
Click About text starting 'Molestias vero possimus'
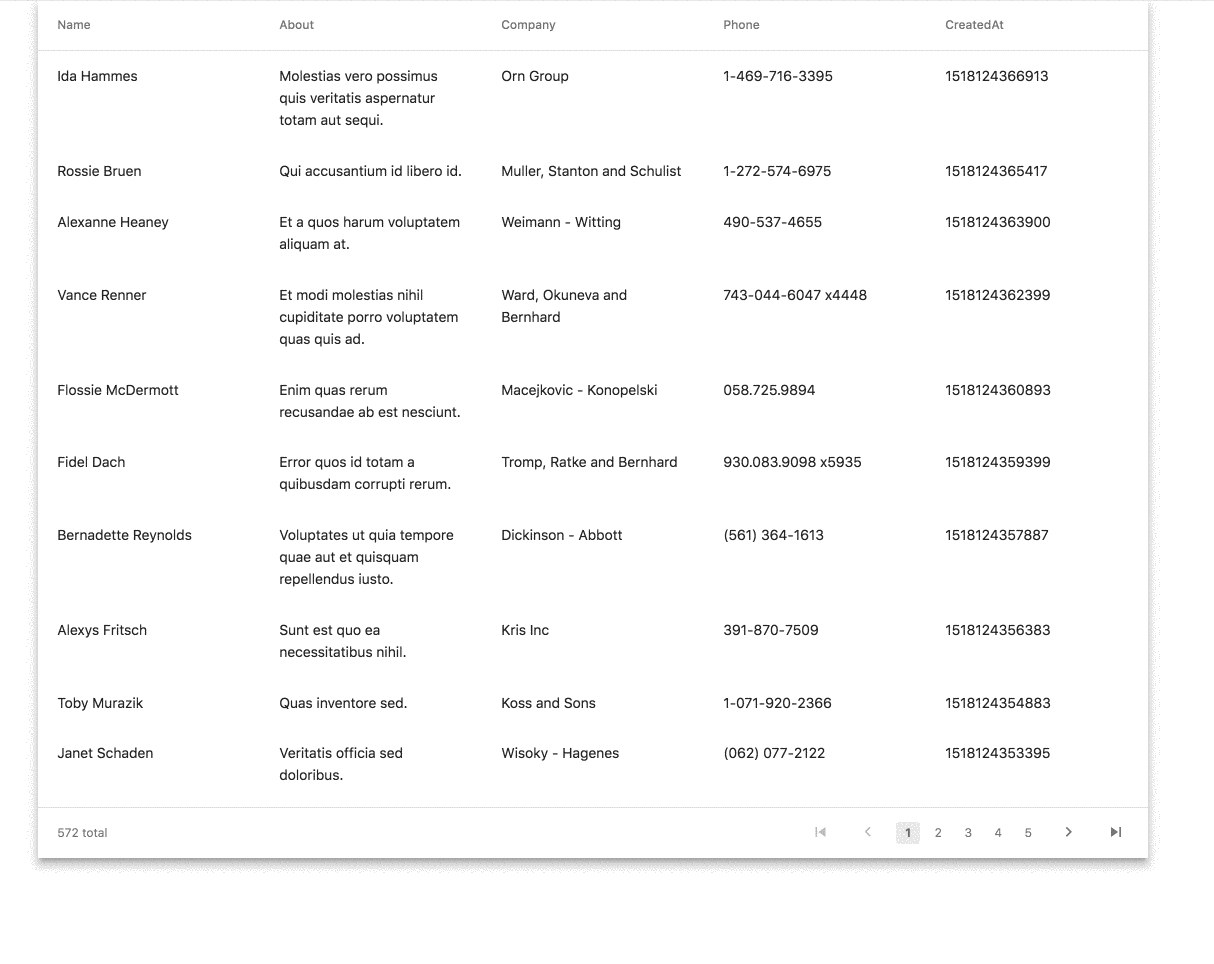click(x=358, y=98)
